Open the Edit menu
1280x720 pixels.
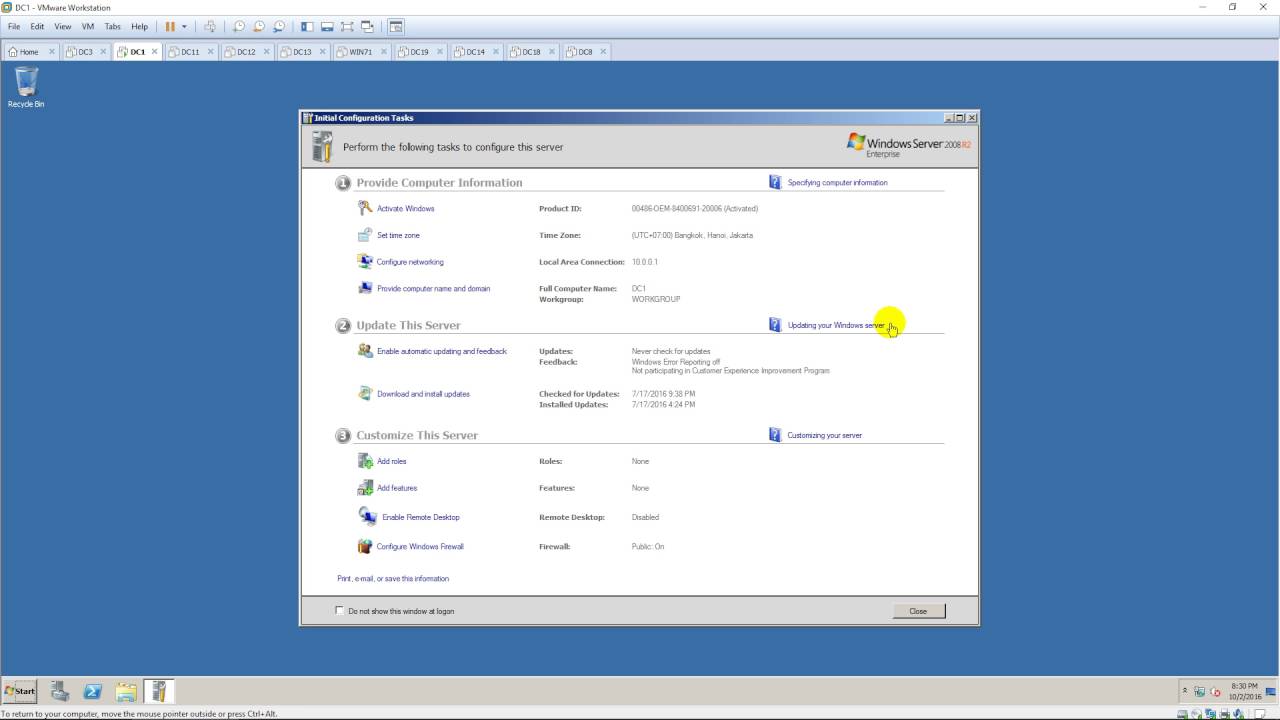[x=37, y=27]
